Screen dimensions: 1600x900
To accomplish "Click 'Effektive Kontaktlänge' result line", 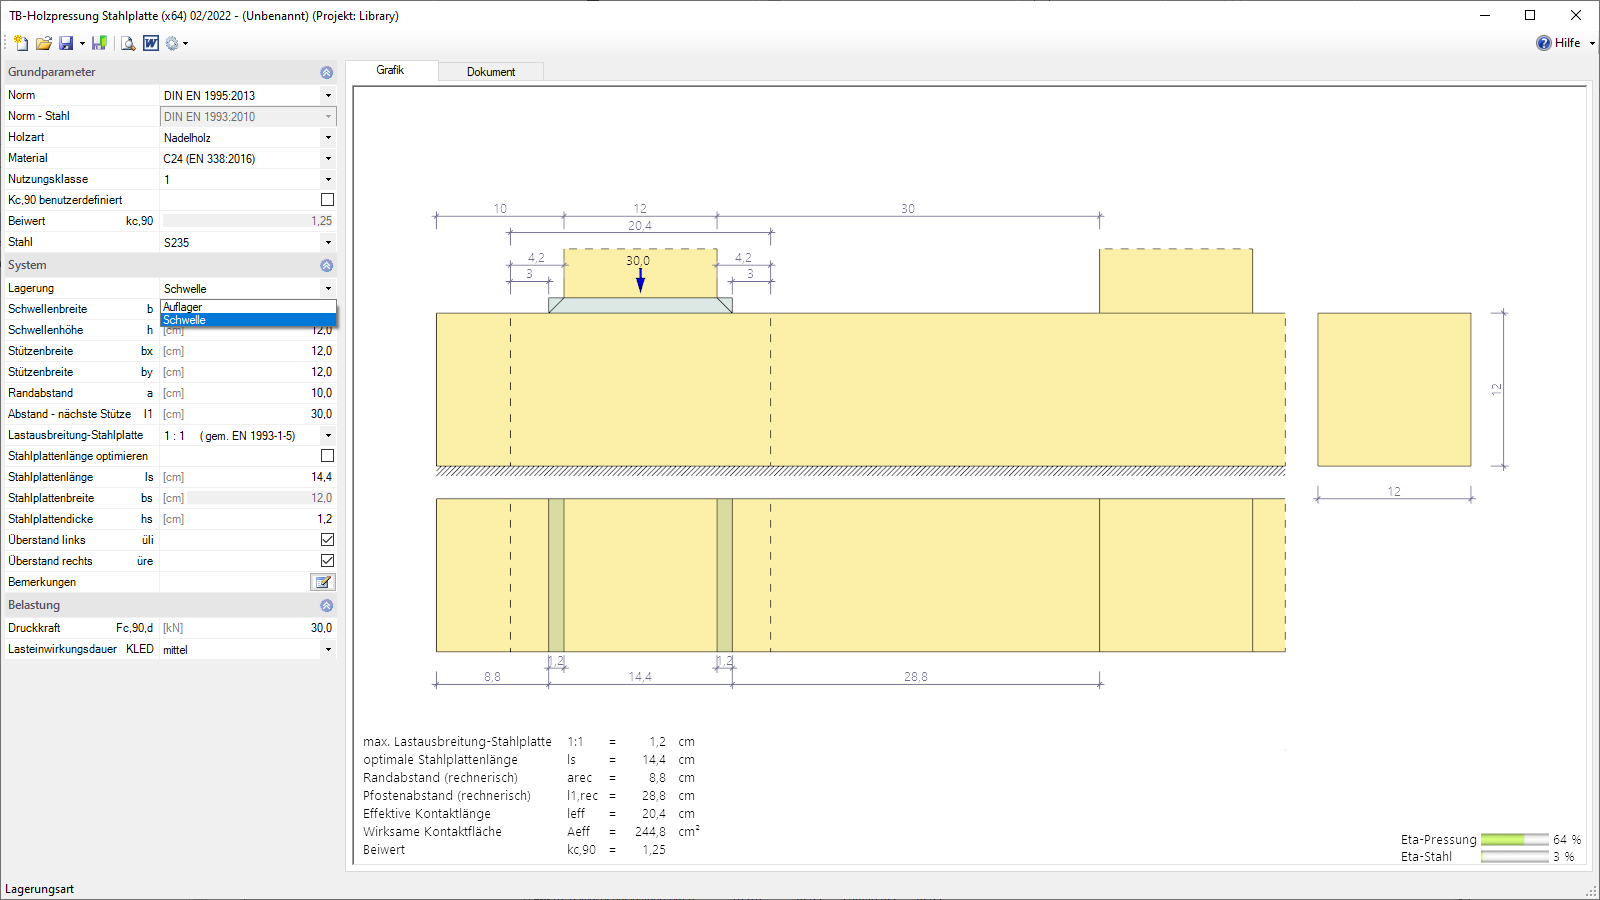I will click(x=529, y=814).
